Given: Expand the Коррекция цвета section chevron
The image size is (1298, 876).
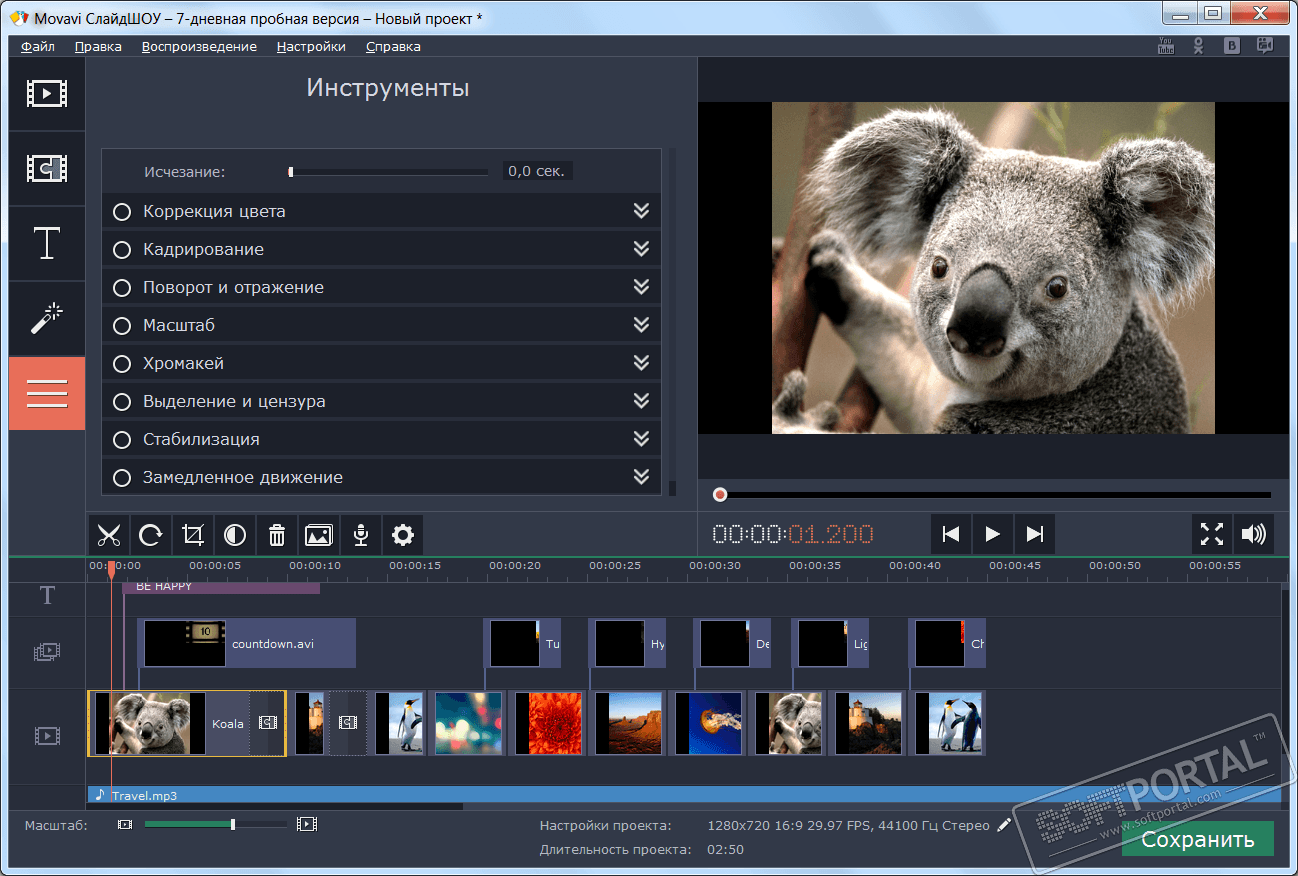Looking at the screenshot, I should [641, 211].
